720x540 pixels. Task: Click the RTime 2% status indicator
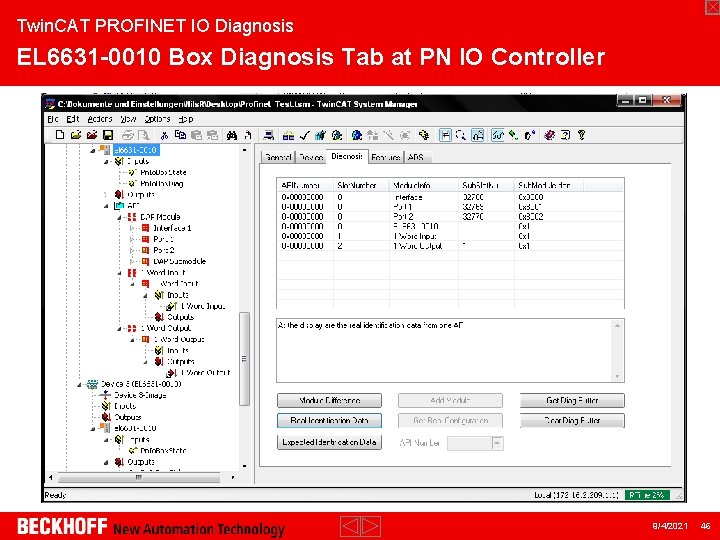click(x=647, y=495)
